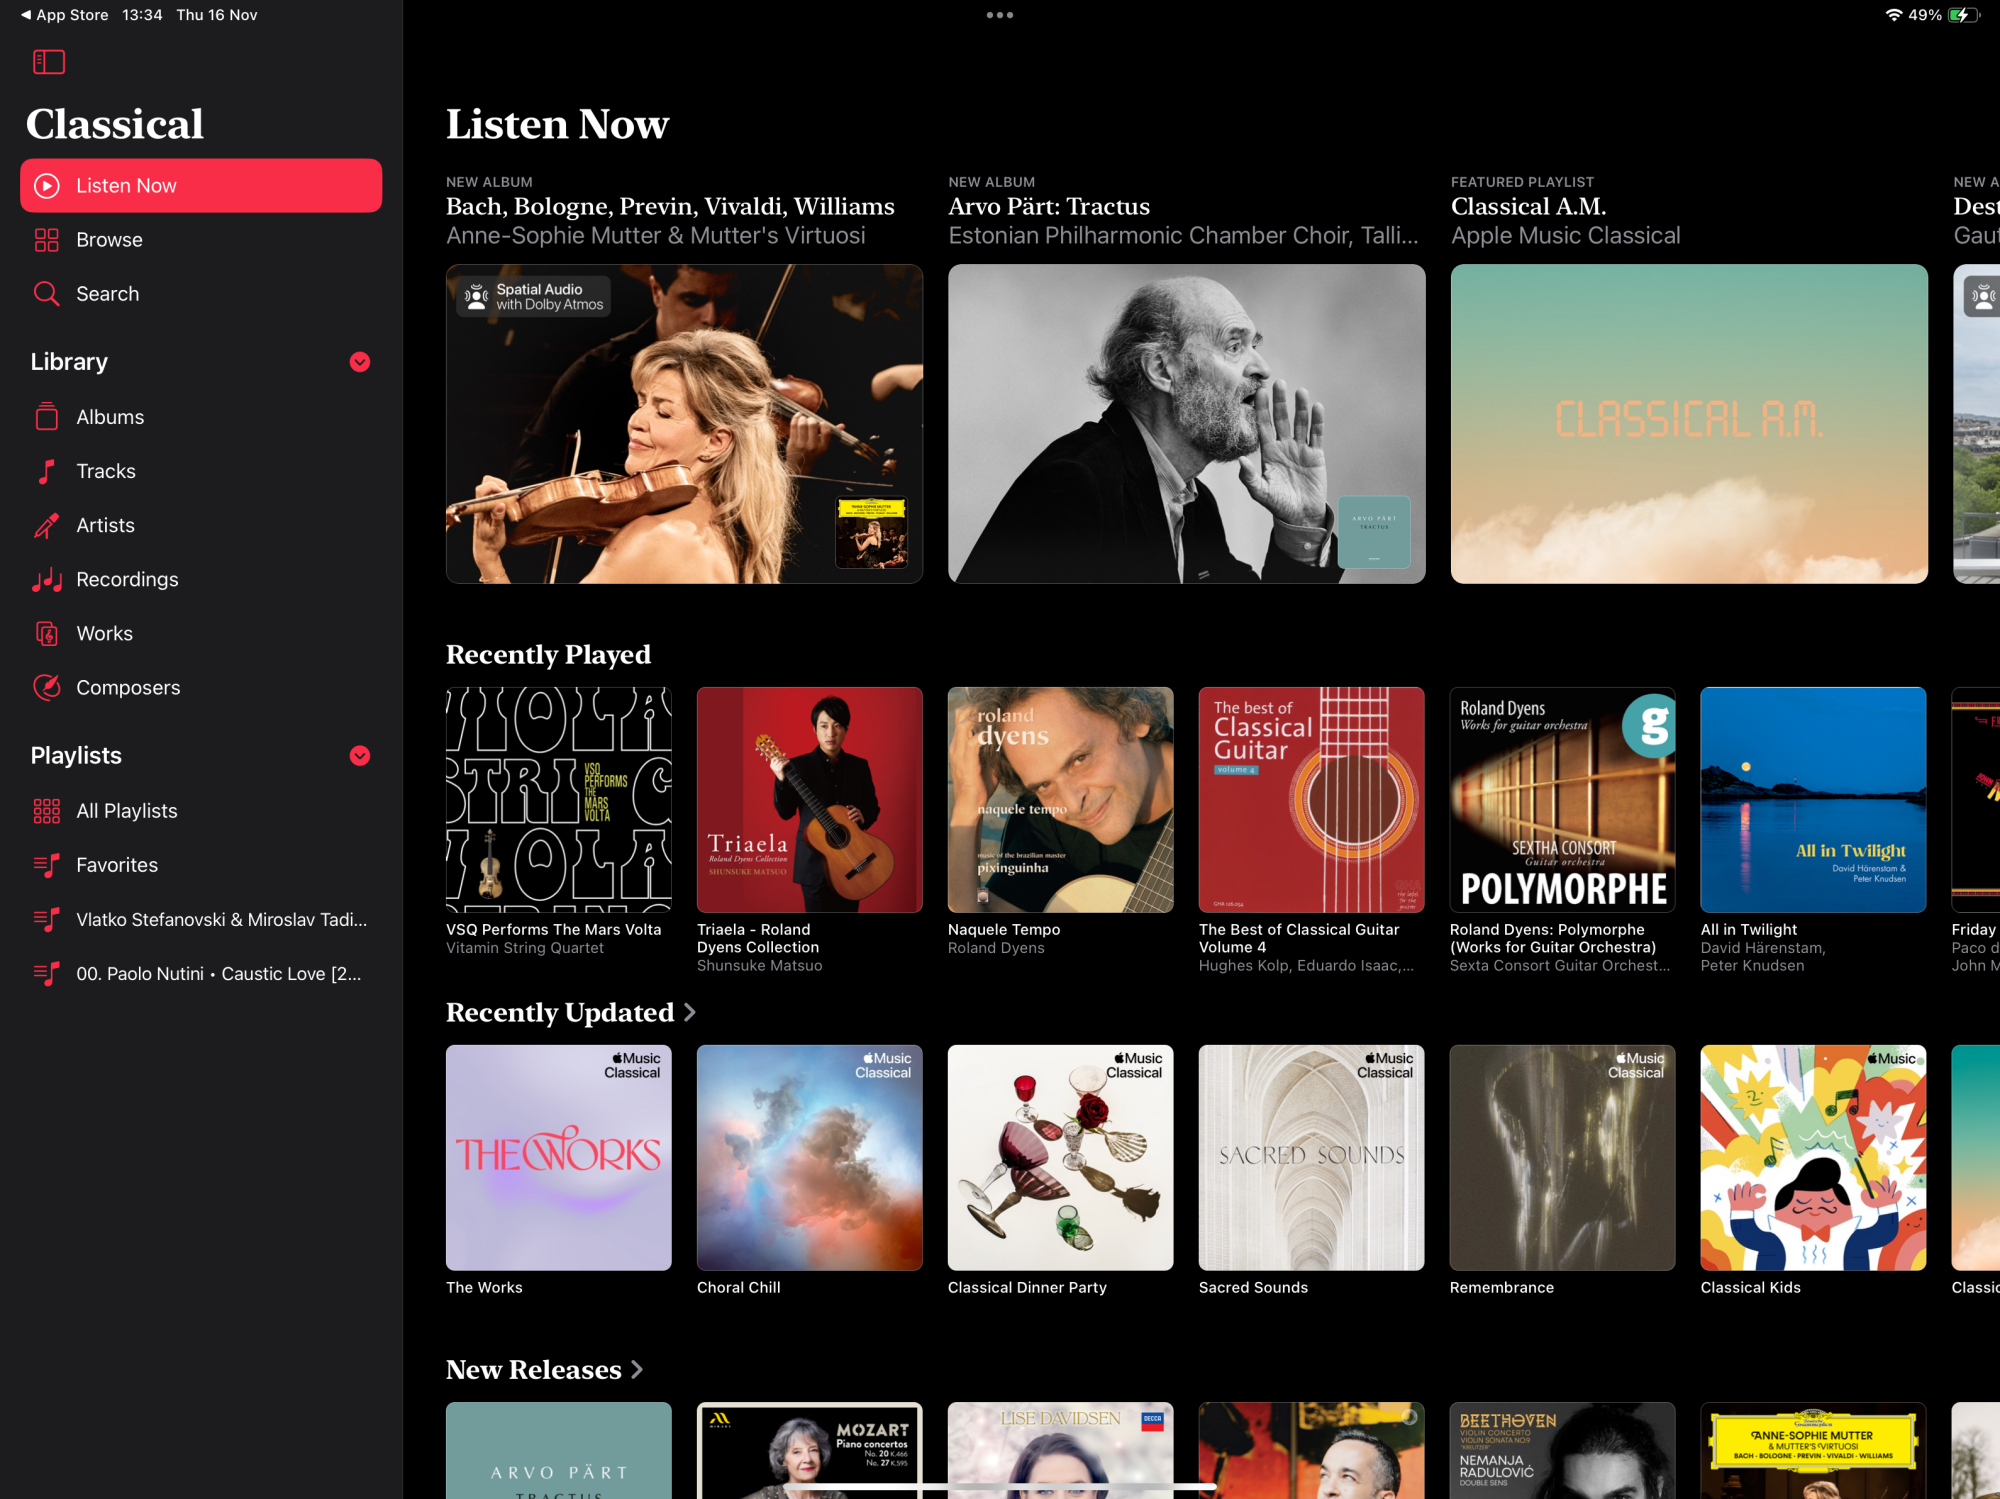
Task: Open The Works playlist cover
Action: coord(559,1158)
